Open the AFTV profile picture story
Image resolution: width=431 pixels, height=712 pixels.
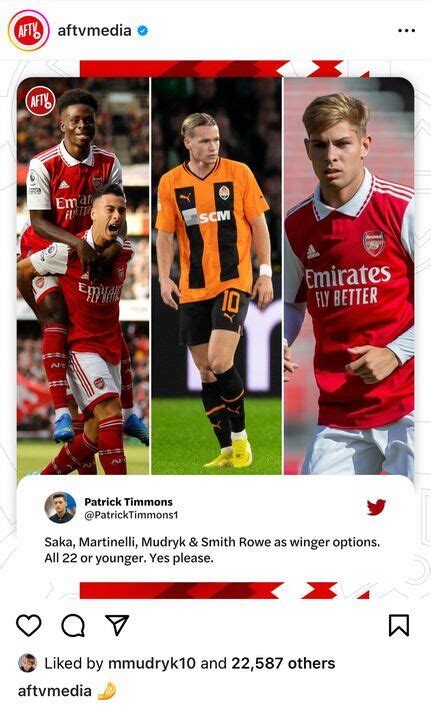coord(29,30)
